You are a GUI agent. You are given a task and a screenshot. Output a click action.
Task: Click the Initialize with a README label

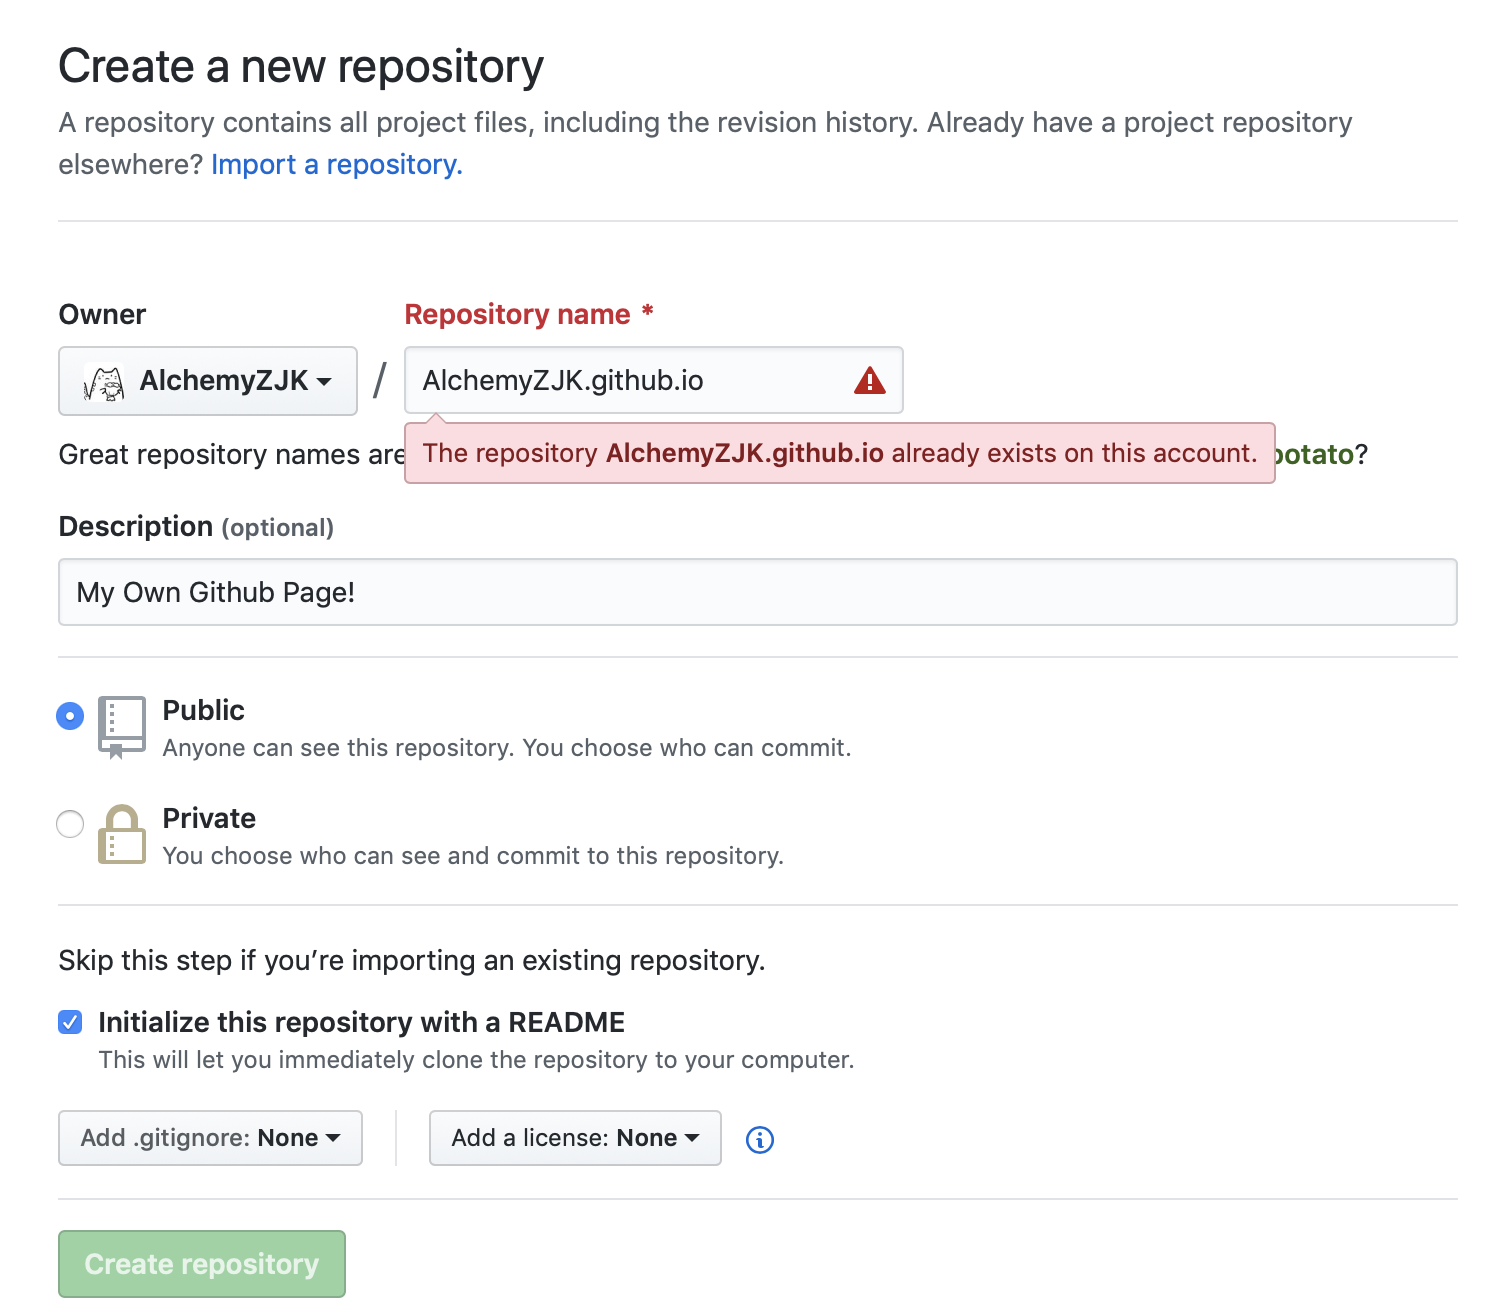(361, 1022)
